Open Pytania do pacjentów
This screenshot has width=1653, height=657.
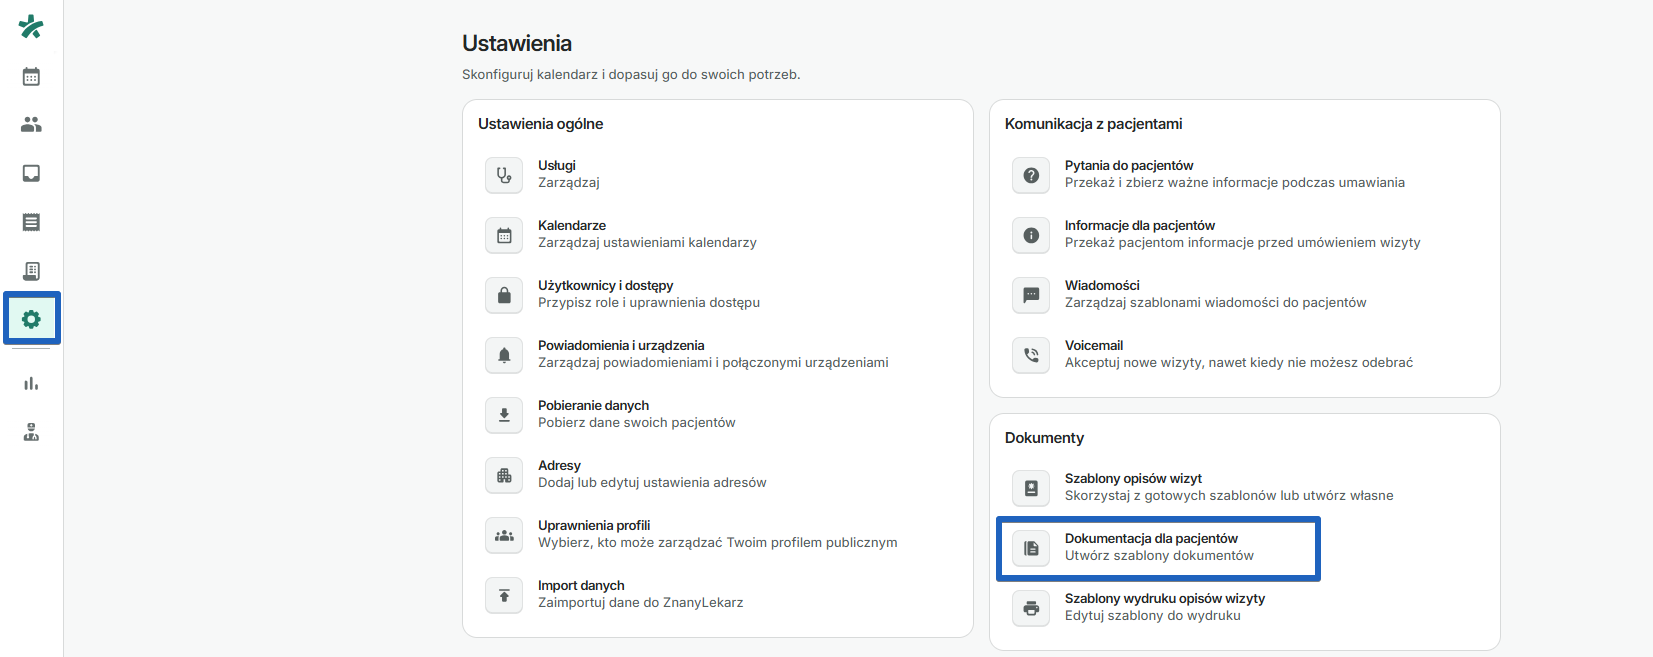pyautogui.click(x=1129, y=166)
